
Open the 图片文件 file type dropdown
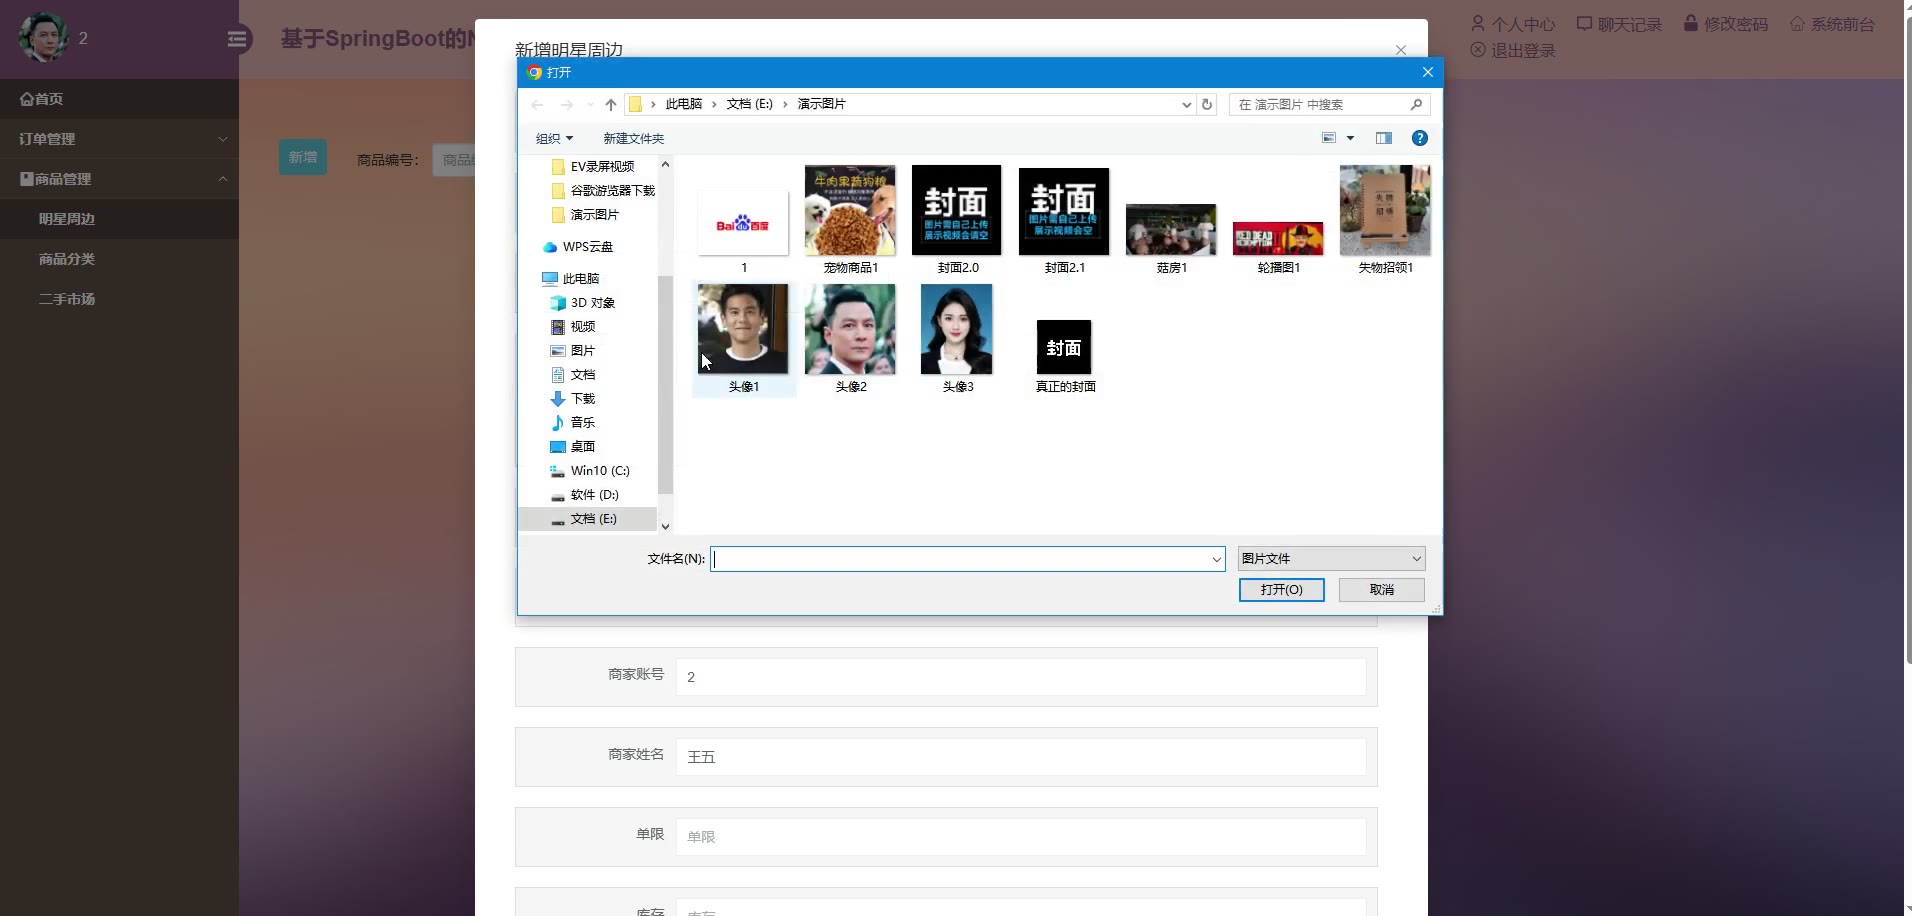[1330, 559]
